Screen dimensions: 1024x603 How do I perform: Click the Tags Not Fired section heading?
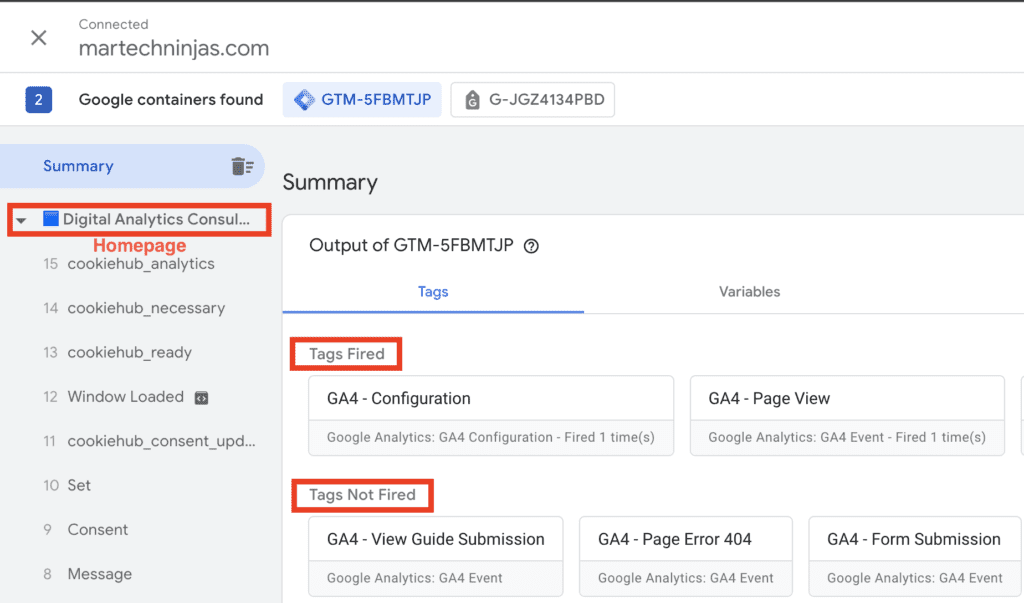[x=362, y=495]
